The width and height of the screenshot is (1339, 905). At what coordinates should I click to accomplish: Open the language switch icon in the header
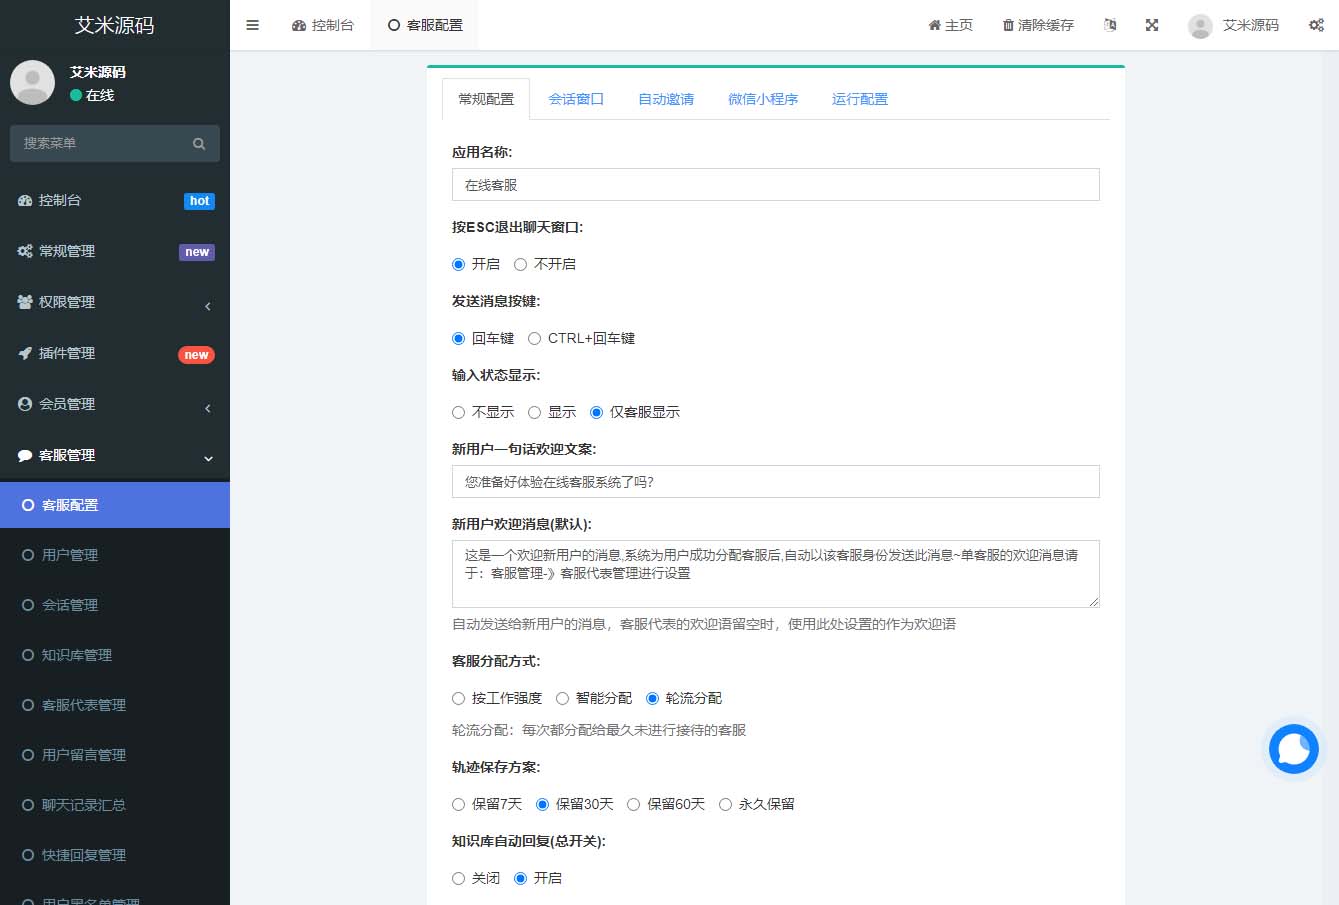coord(1110,25)
